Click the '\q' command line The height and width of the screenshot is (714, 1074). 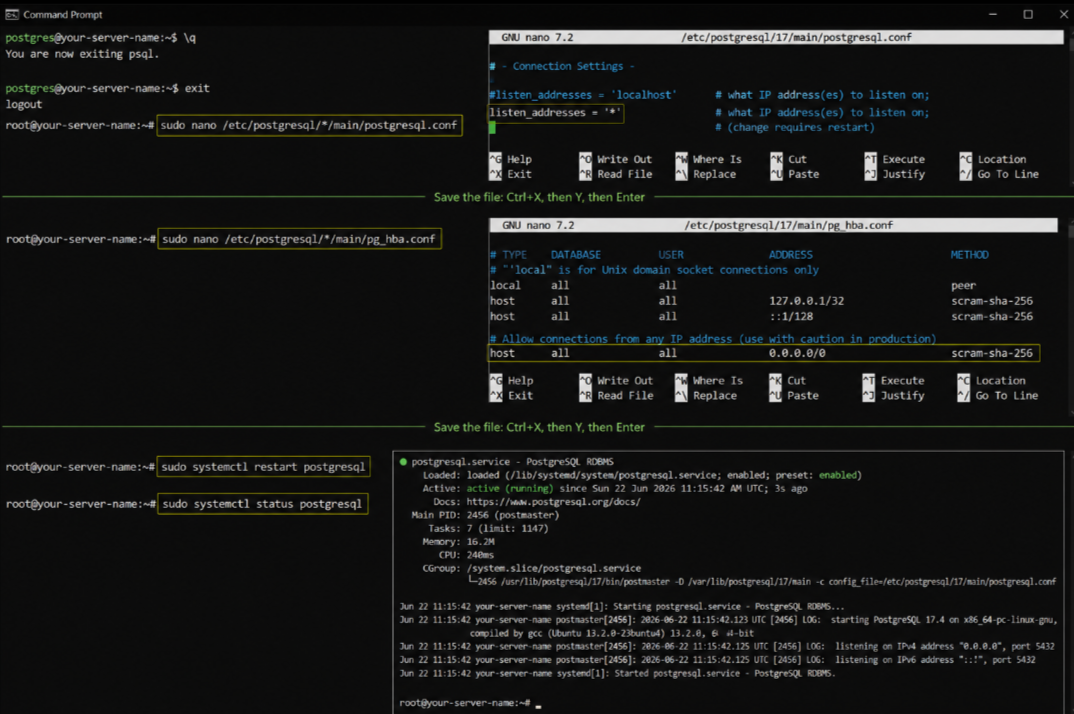coord(190,38)
